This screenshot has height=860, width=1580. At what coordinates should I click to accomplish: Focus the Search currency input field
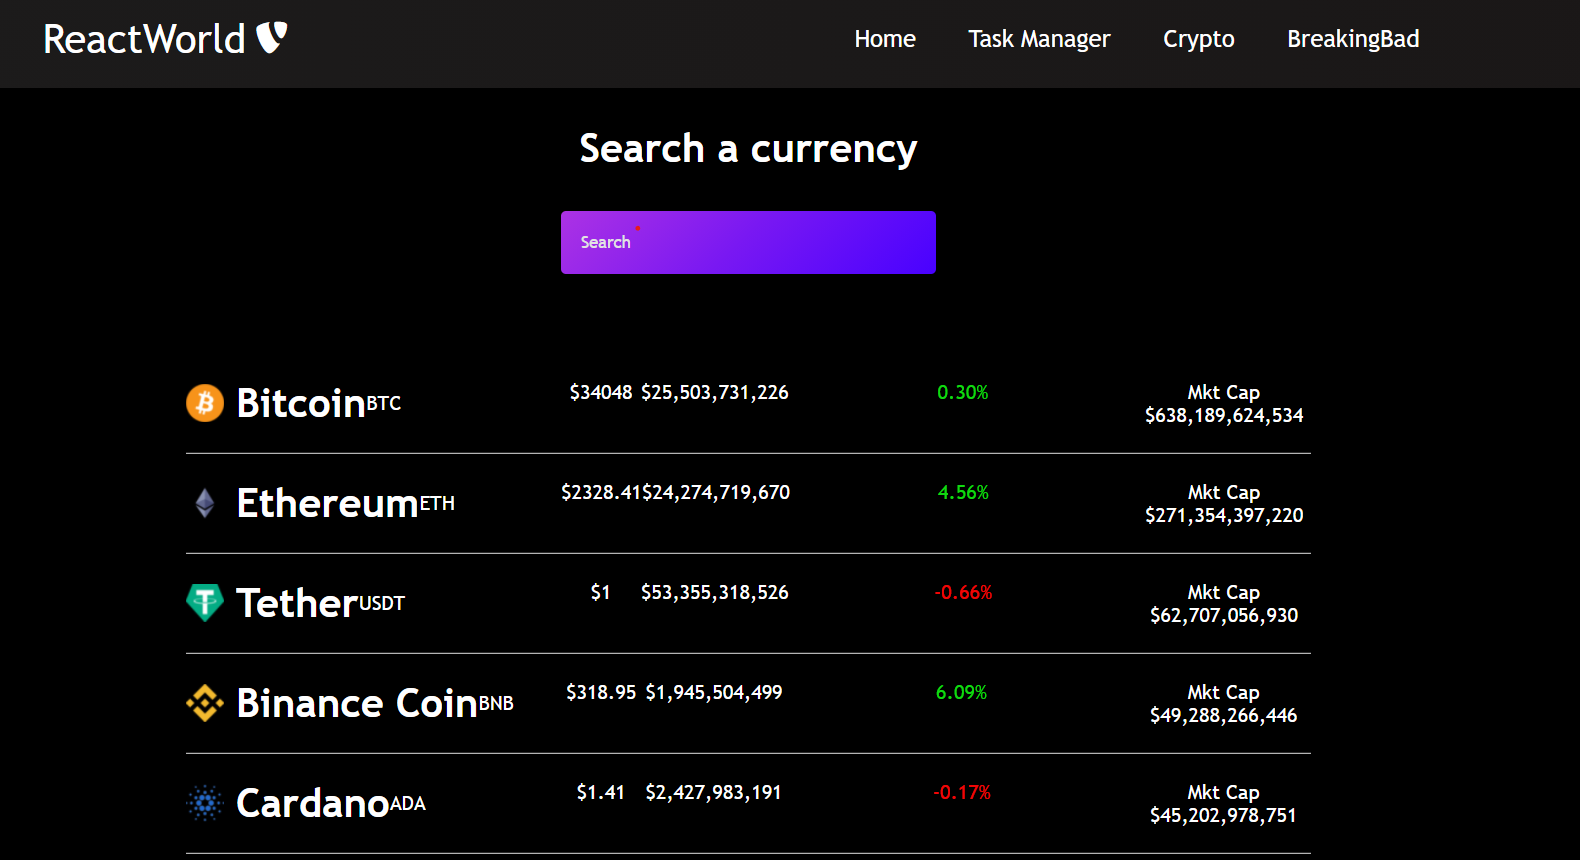pos(748,242)
